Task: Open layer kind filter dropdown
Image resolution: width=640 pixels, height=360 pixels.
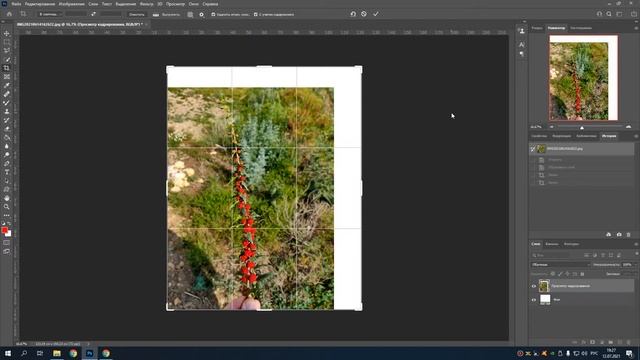Action: (551, 255)
